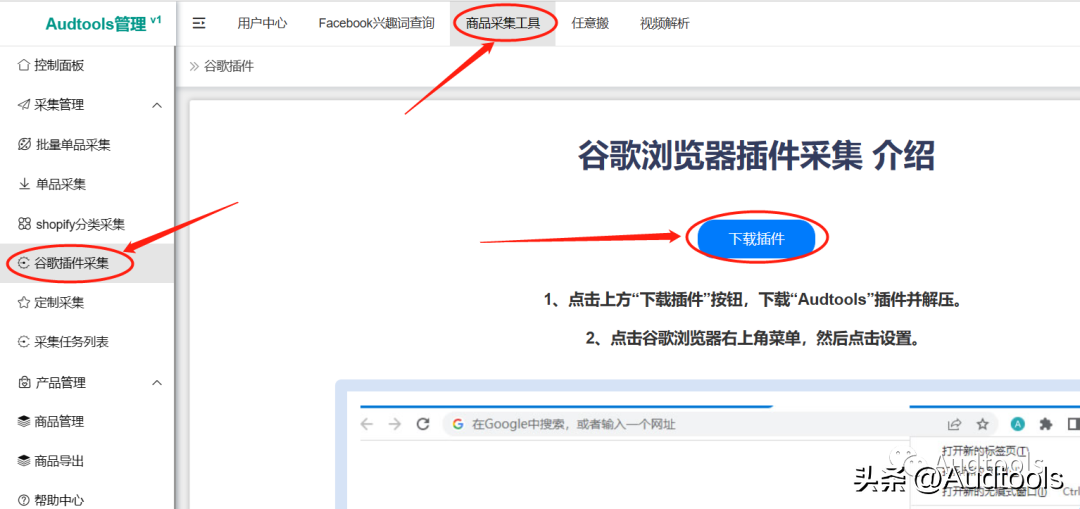Click the puzzle-piece extensions icon
This screenshot has height=509, width=1080.
coord(1046,424)
